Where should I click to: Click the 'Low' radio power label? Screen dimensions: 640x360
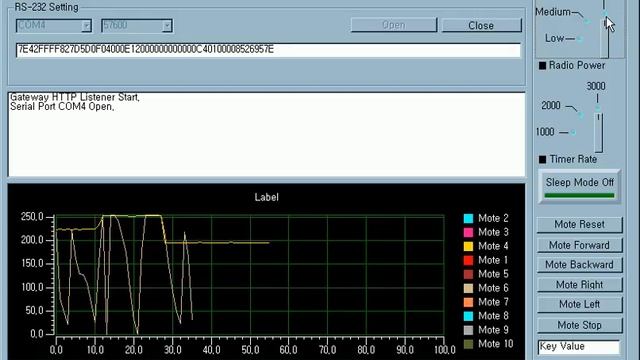pos(554,38)
